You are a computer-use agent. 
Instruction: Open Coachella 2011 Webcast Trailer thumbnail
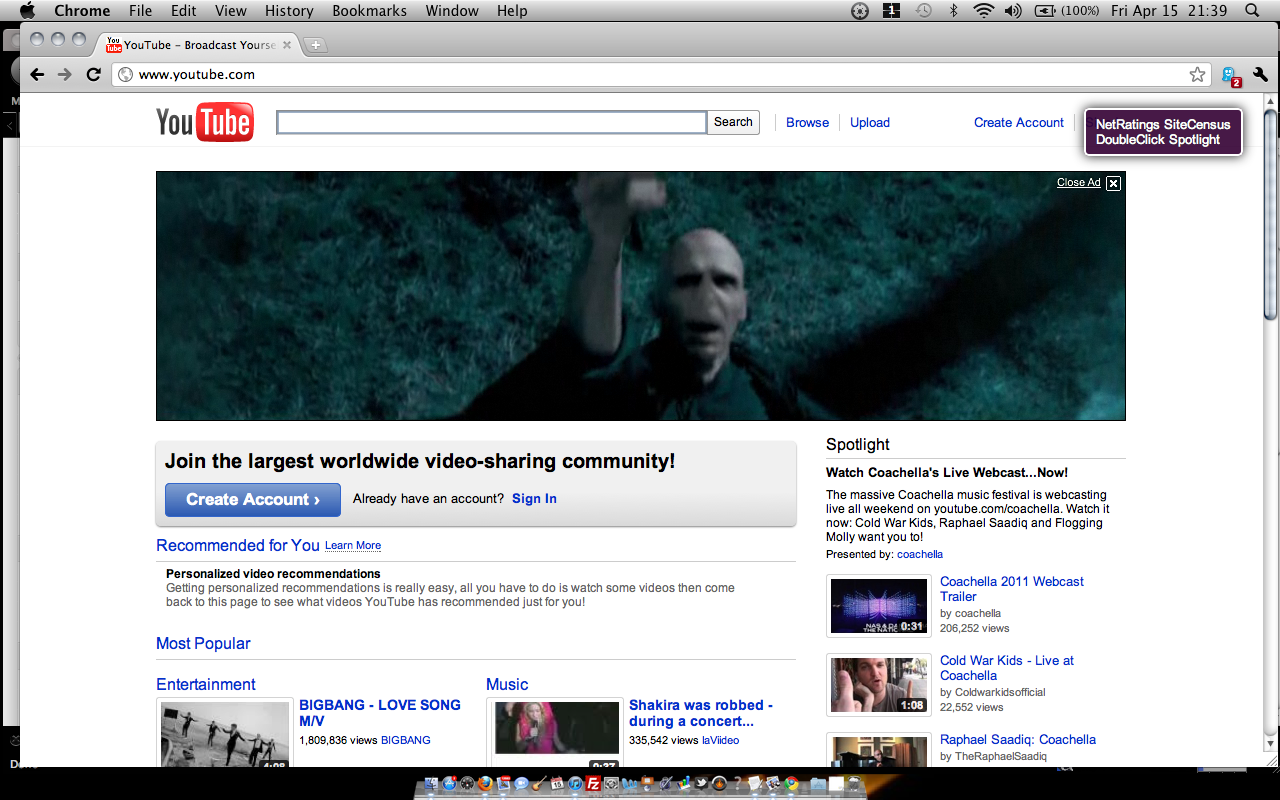click(879, 606)
